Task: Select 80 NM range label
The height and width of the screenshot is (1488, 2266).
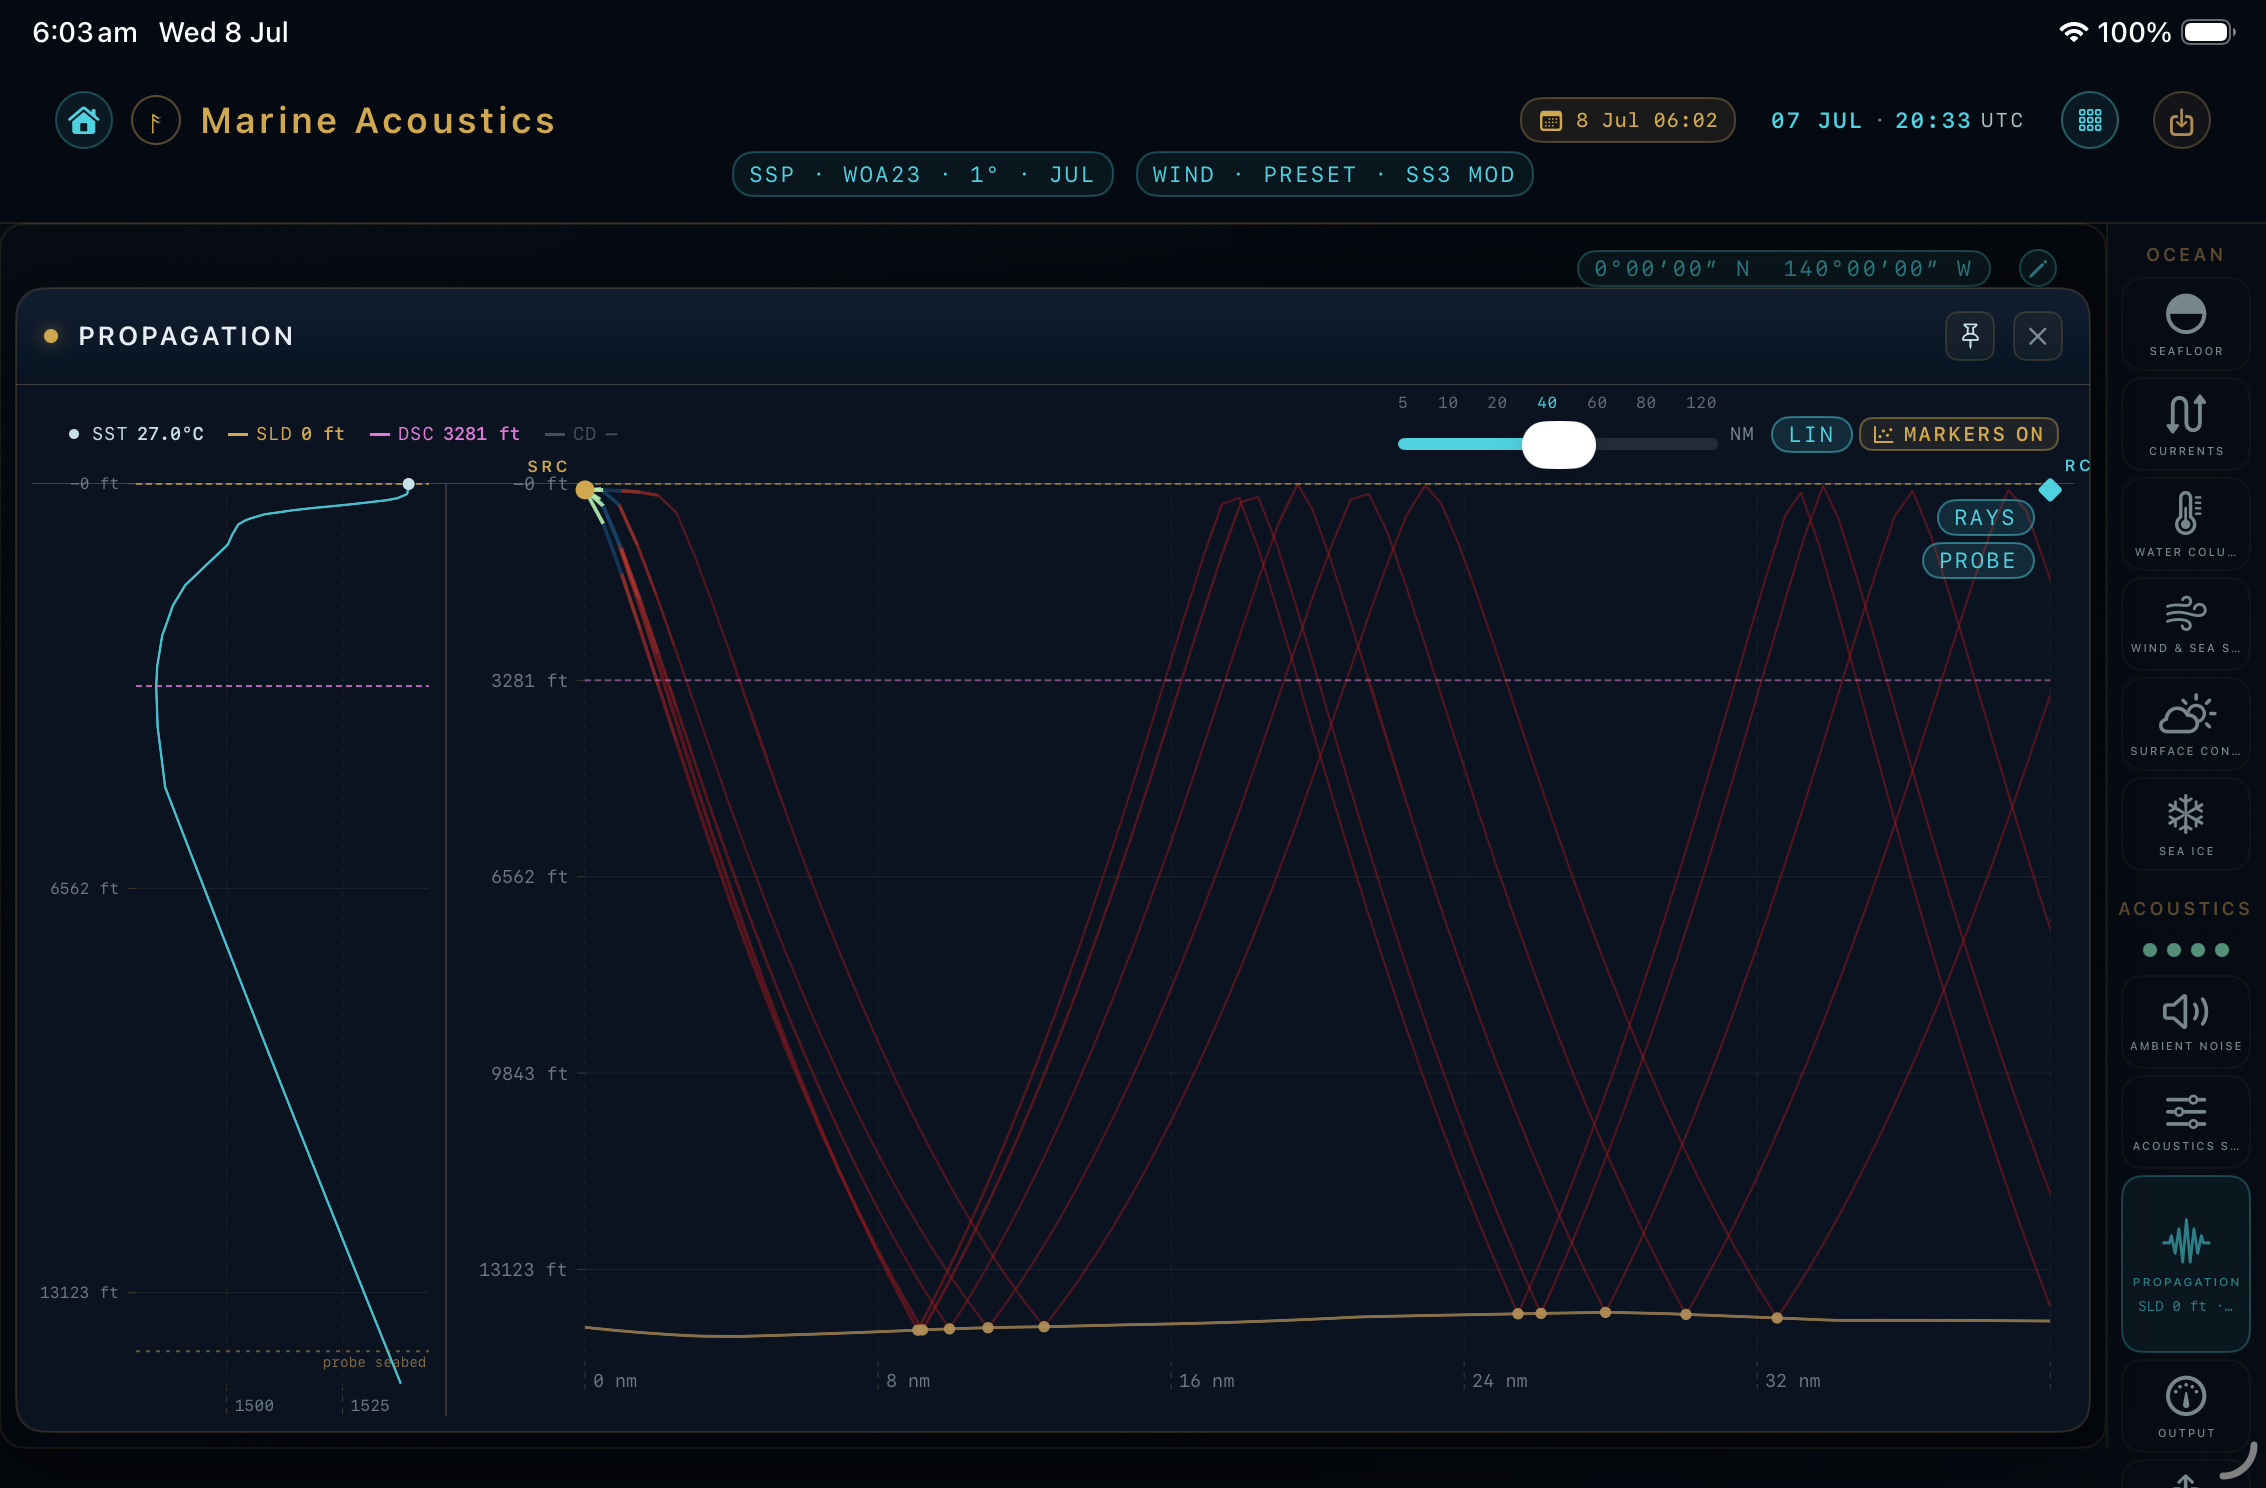Action: point(1646,403)
